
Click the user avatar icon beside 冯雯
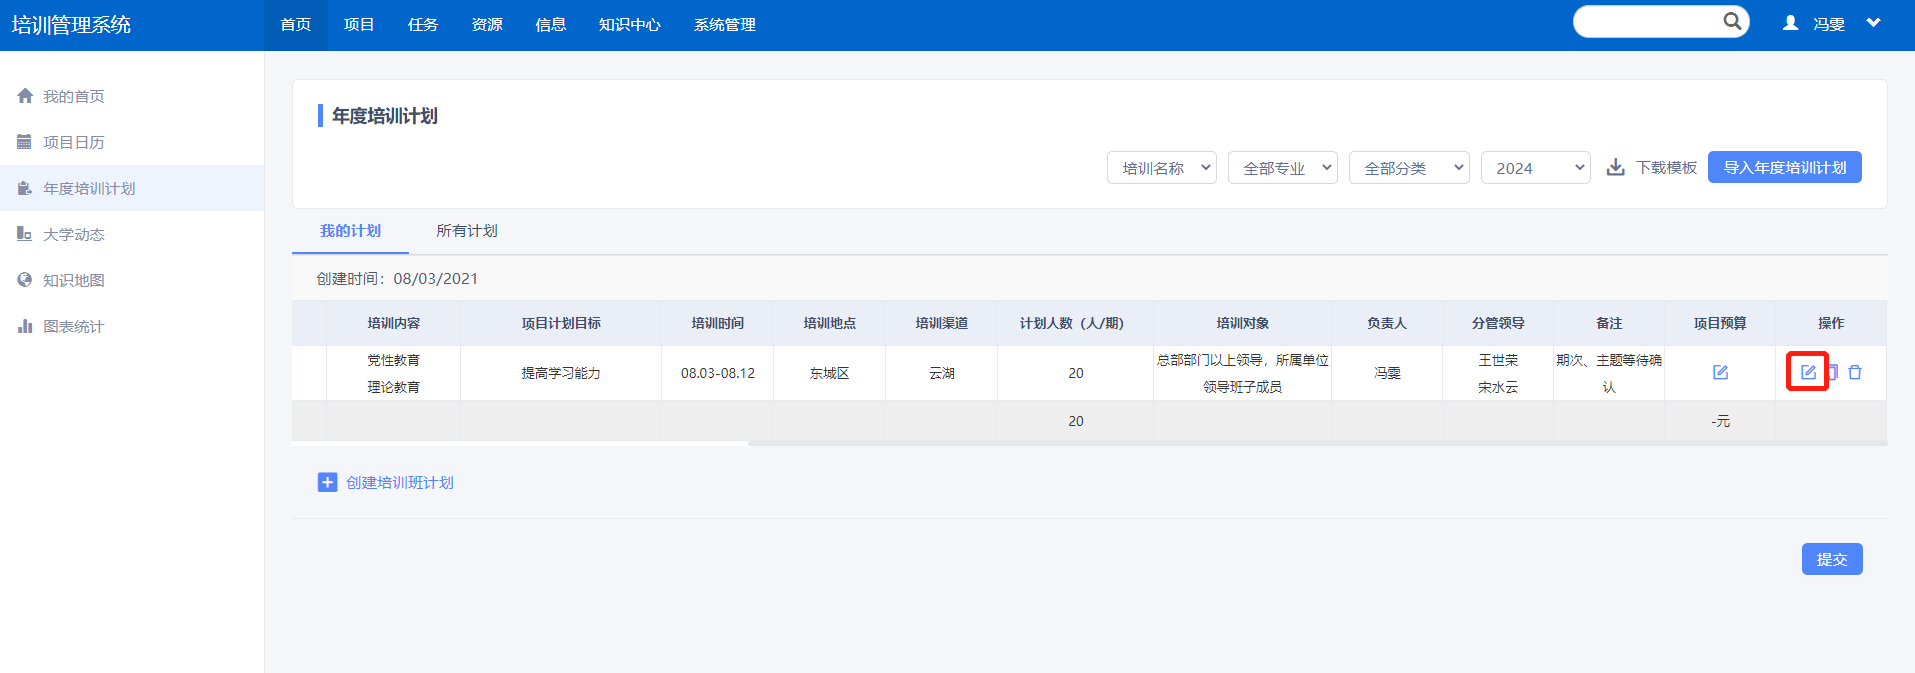[x=1790, y=23]
